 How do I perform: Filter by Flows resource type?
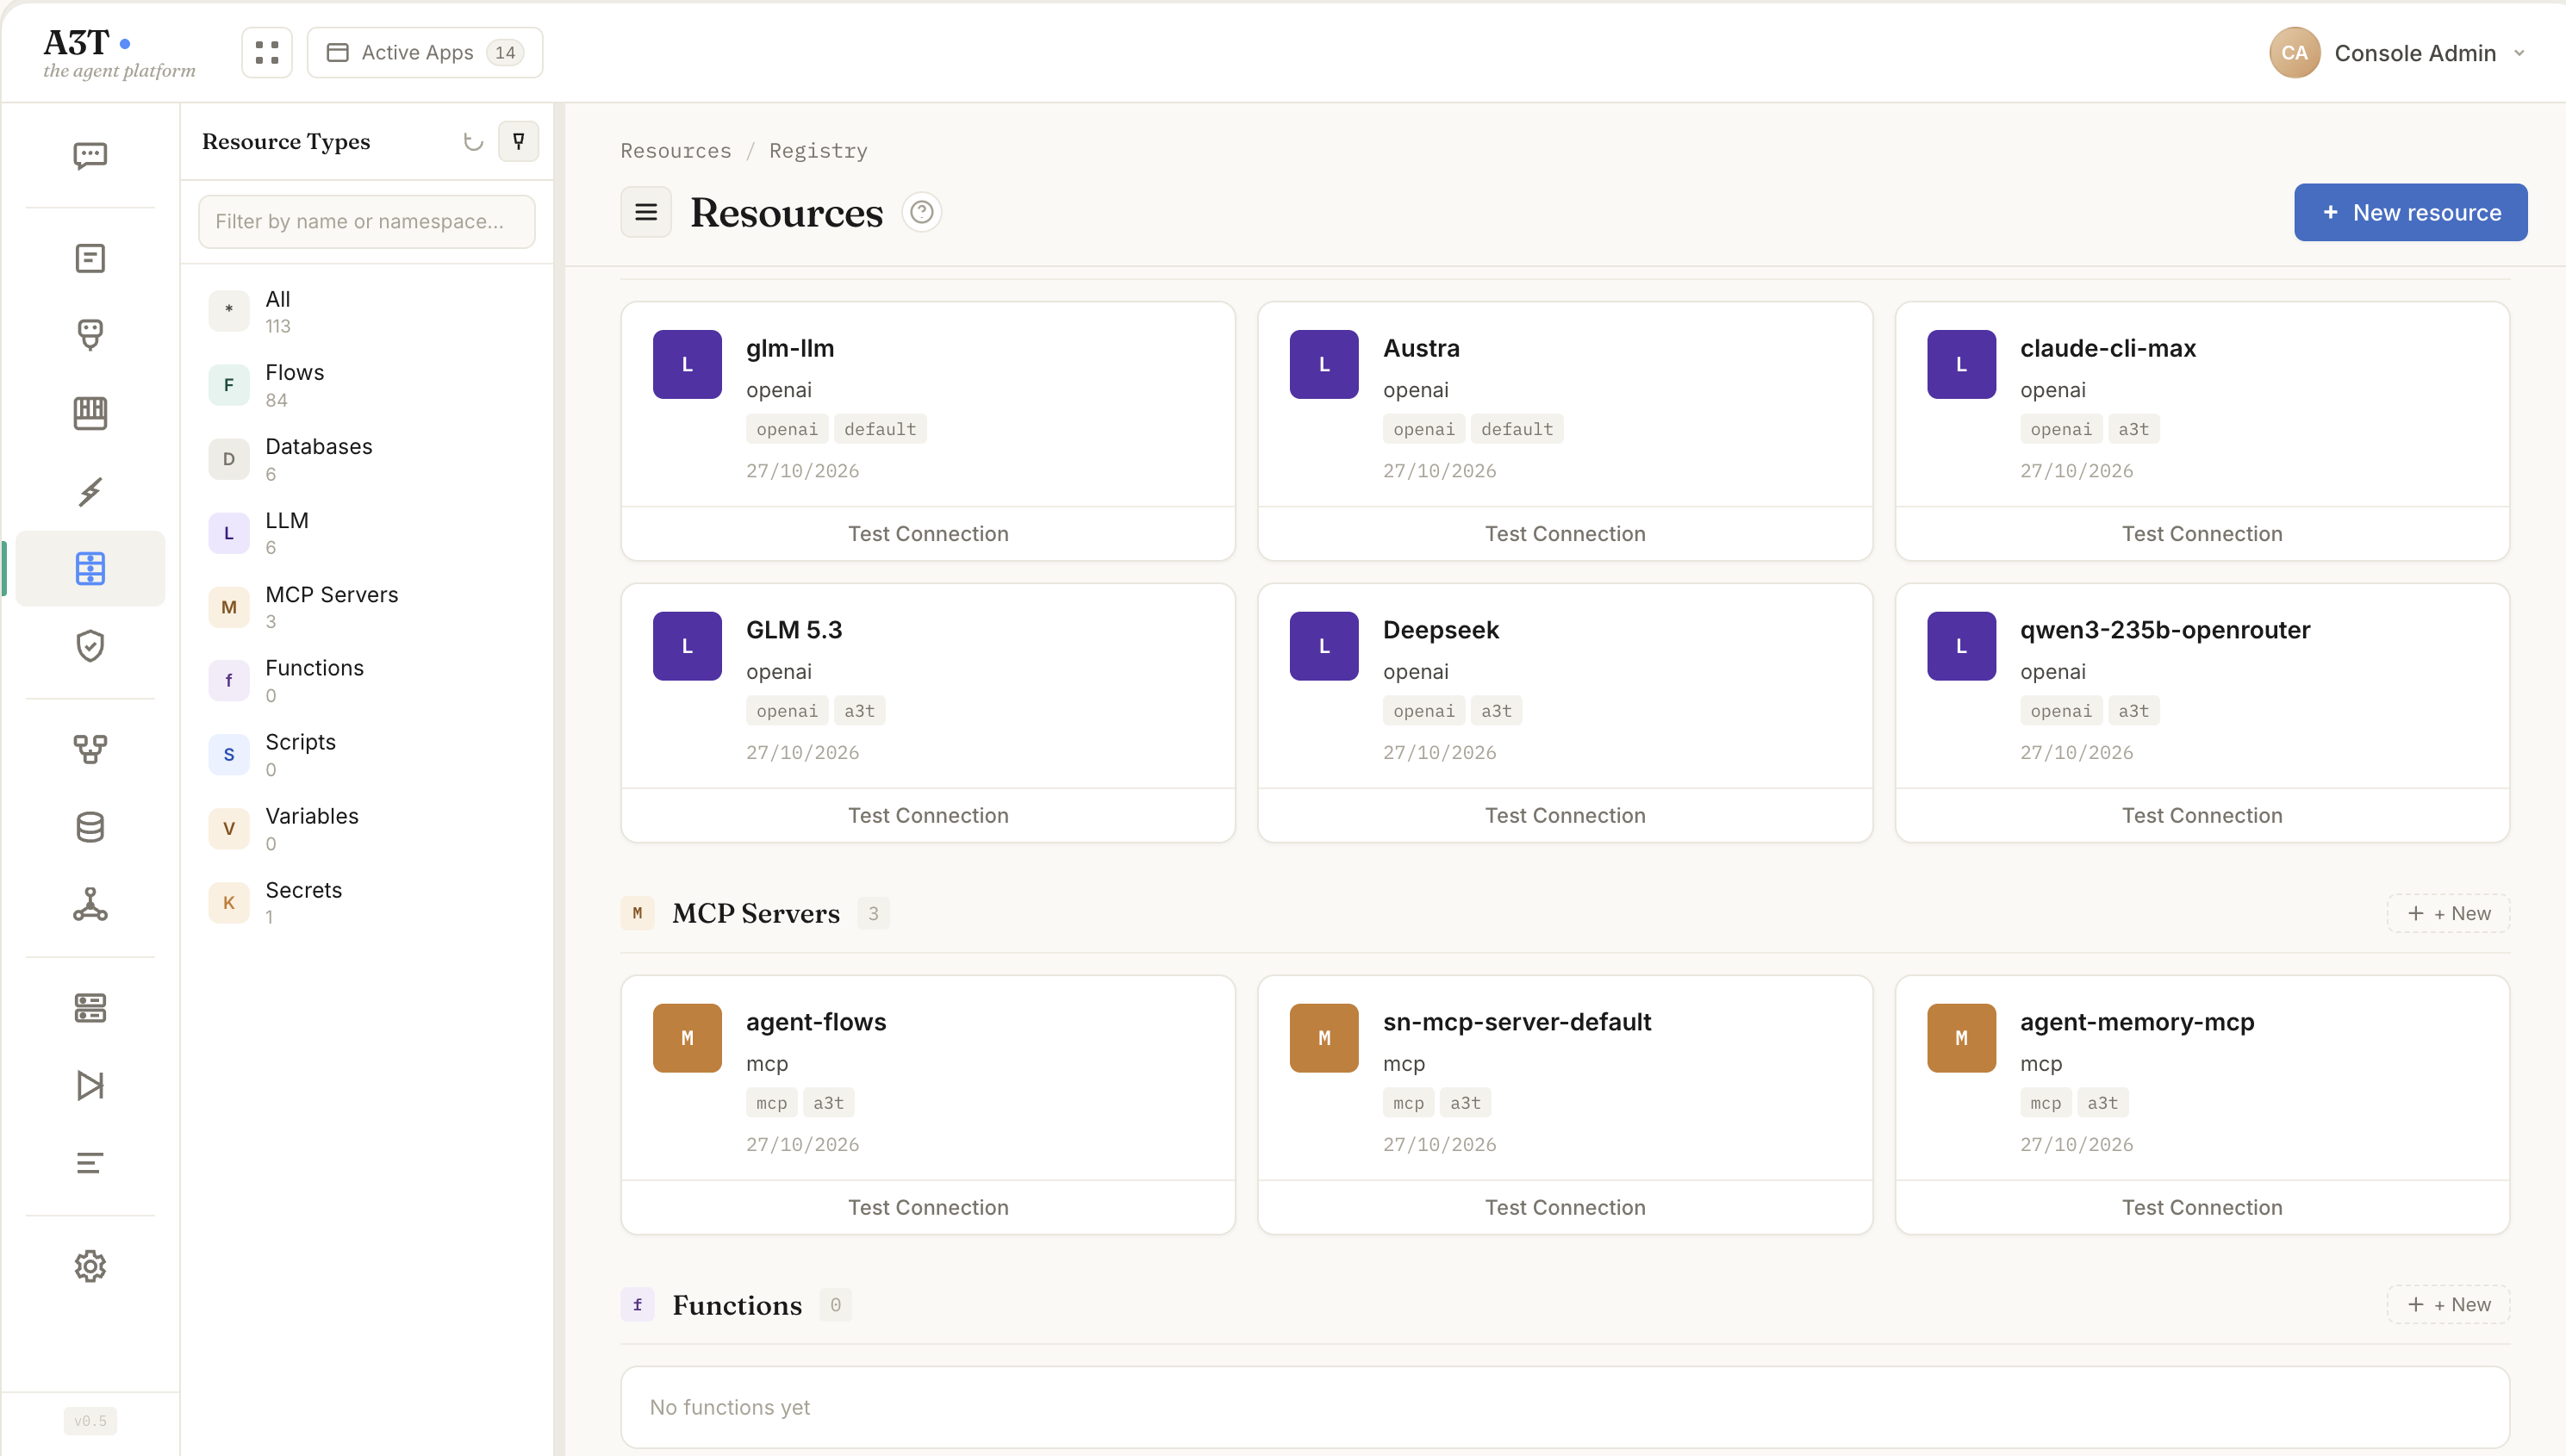coord(366,385)
